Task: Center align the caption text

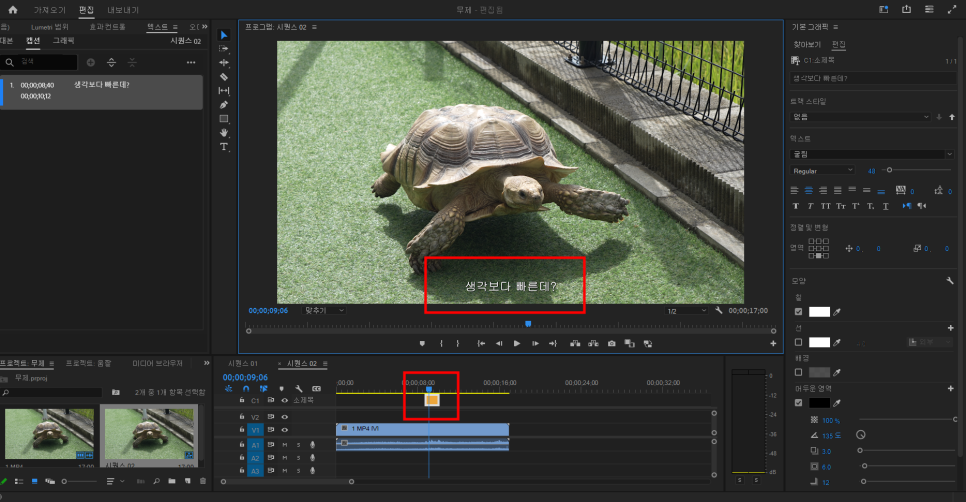Action: [x=809, y=190]
